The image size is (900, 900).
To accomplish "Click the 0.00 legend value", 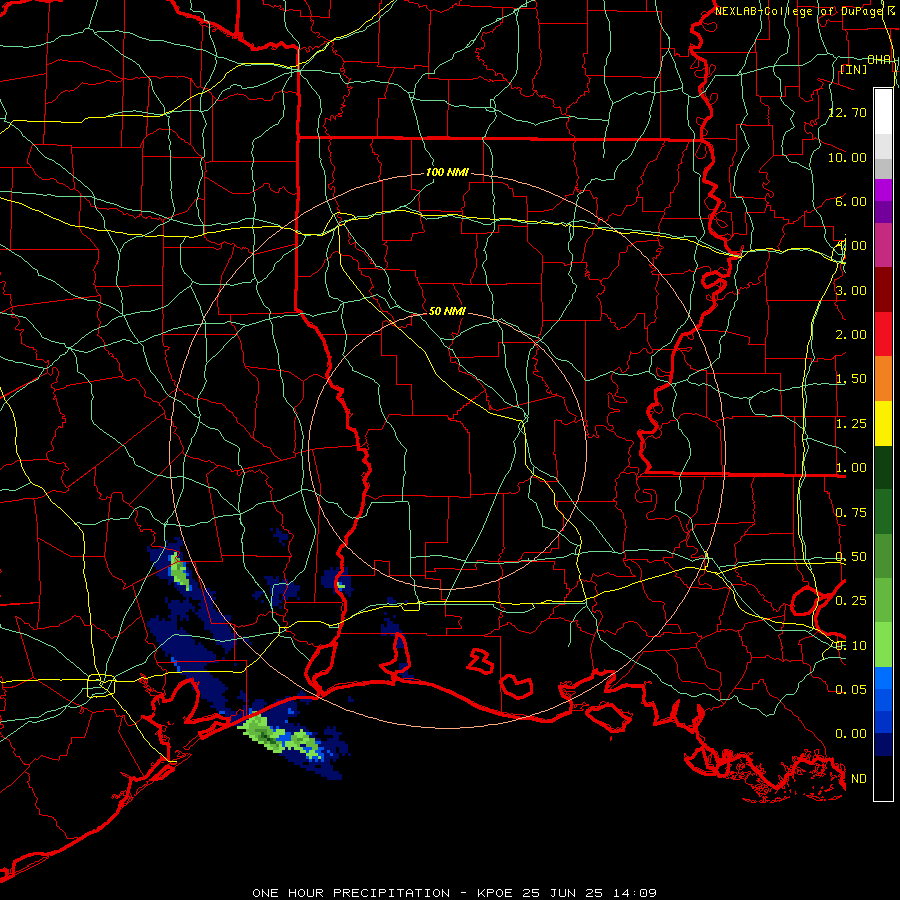I will click(x=851, y=734).
